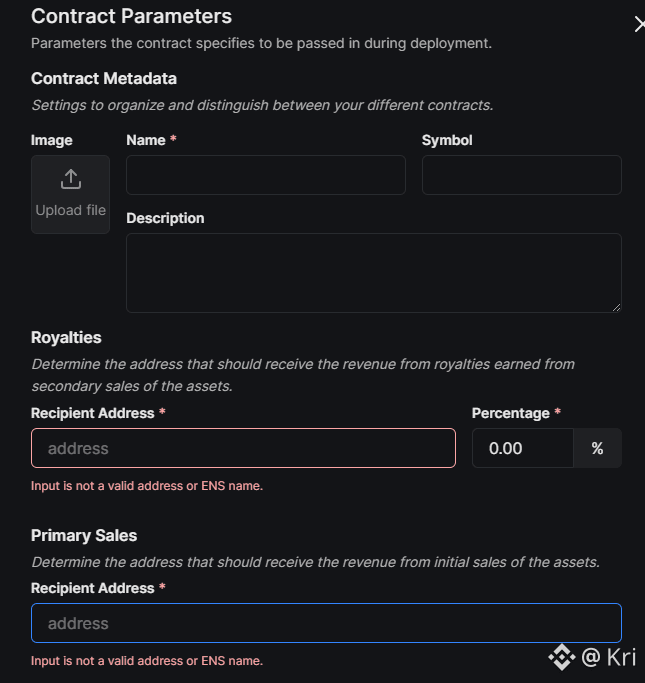645x683 pixels.
Task: Click the Primary Sales section heading
Action: pyautogui.click(x=84, y=535)
